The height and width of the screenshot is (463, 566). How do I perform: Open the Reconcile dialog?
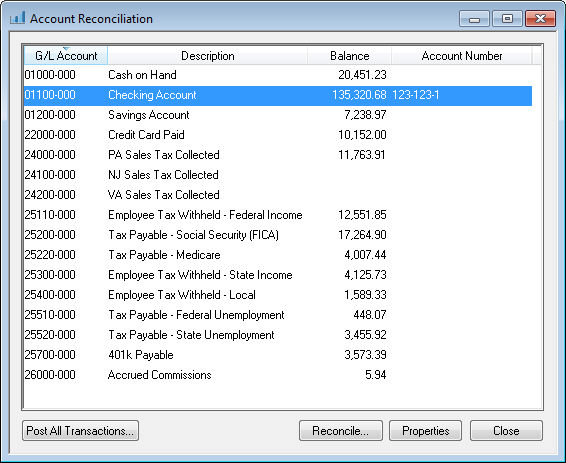340,431
